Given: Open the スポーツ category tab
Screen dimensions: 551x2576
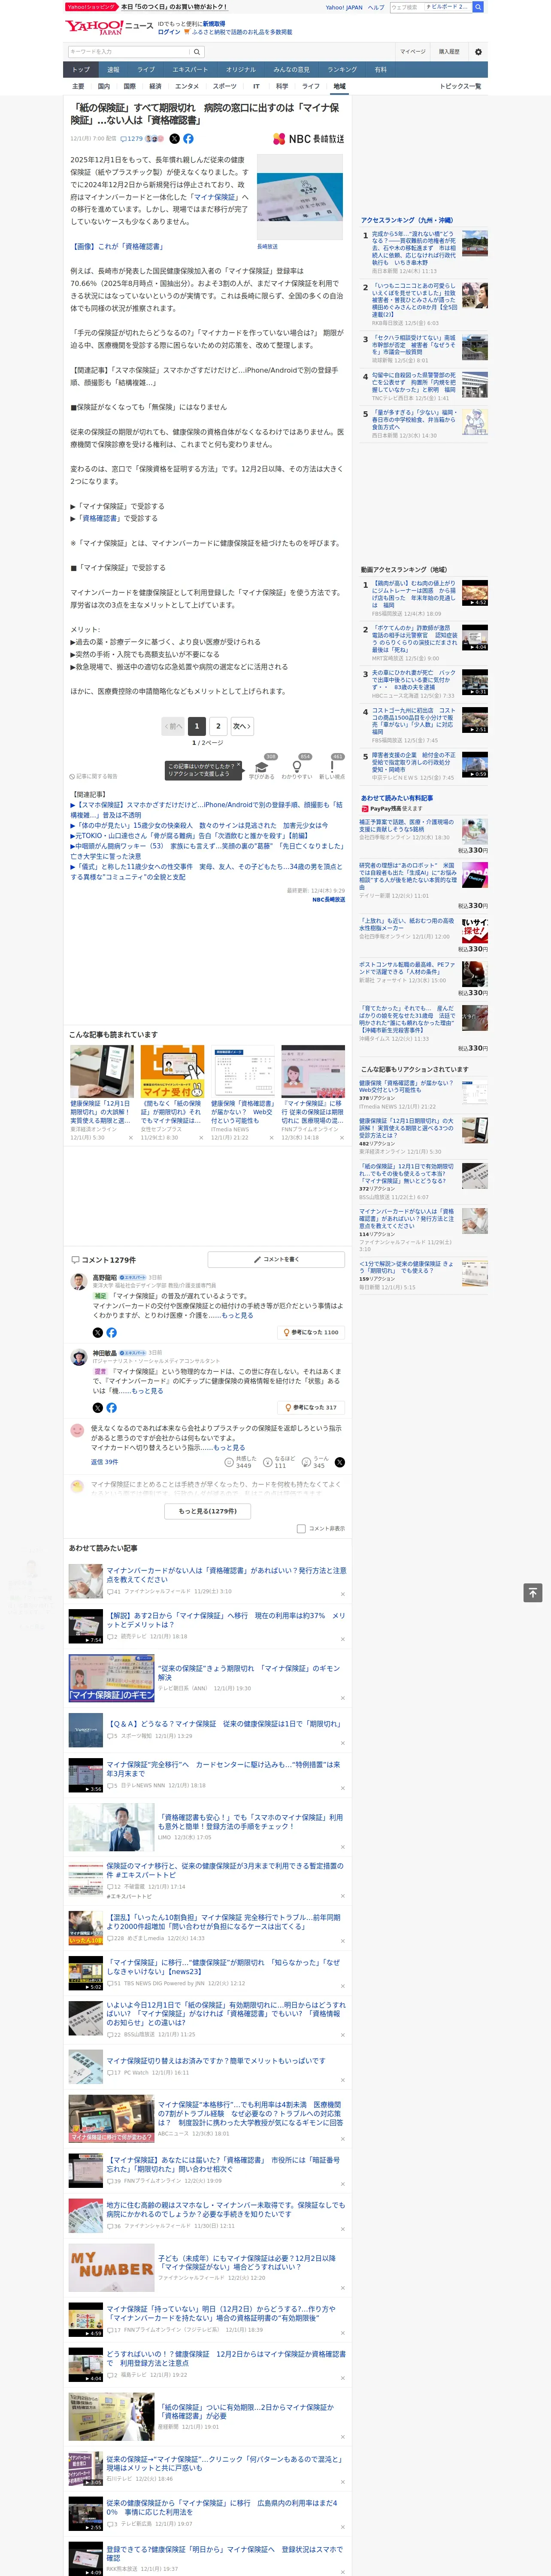Looking at the screenshot, I should pyautogui.click(x=225, y=86).
